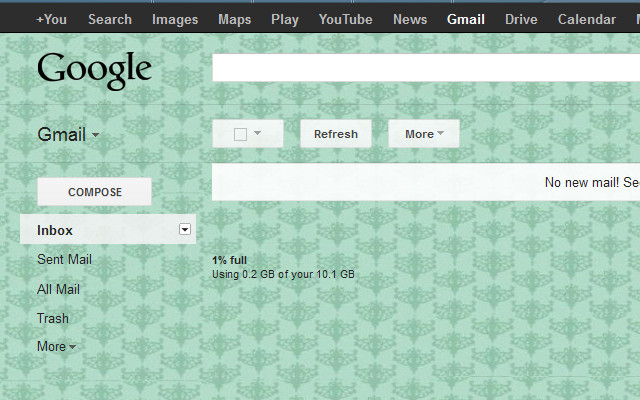Open the More actions toolbar dropdown

pos(424,133)
